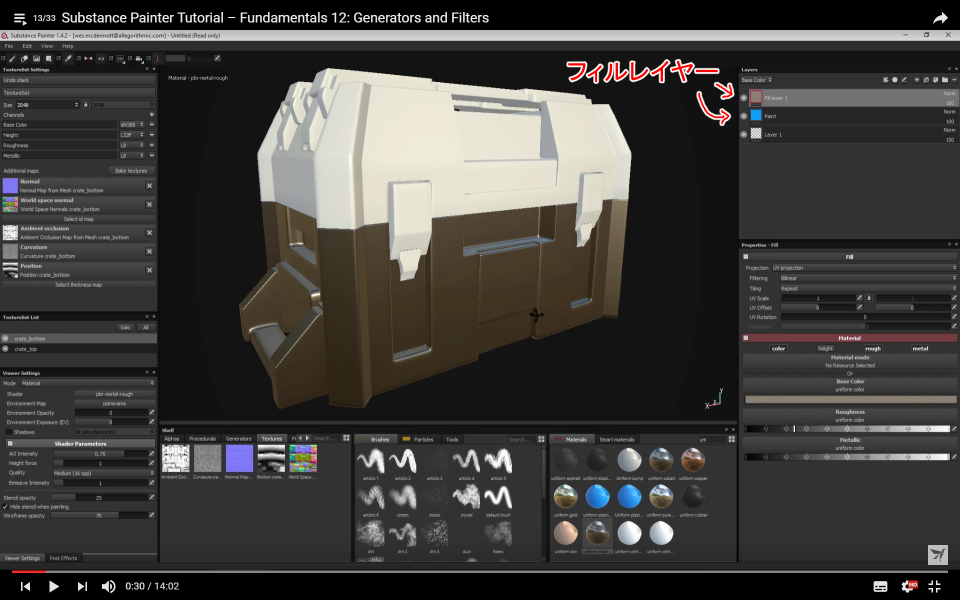Switch to the Smart materials tab
Image resolution: width=960 pixels, height=600 pixels.
pyautogui.click(x=616, y=439)
